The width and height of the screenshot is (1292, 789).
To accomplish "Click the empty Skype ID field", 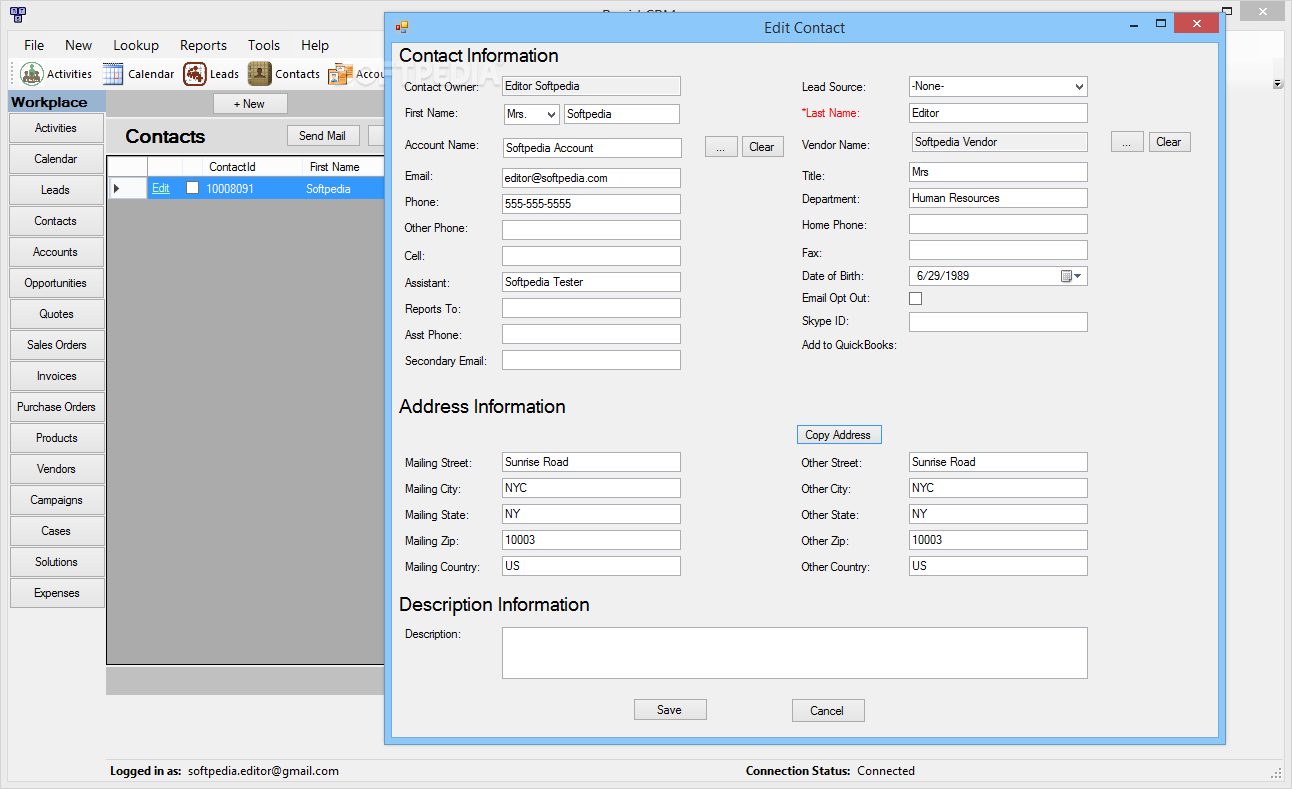I will [x=998, y=322].
